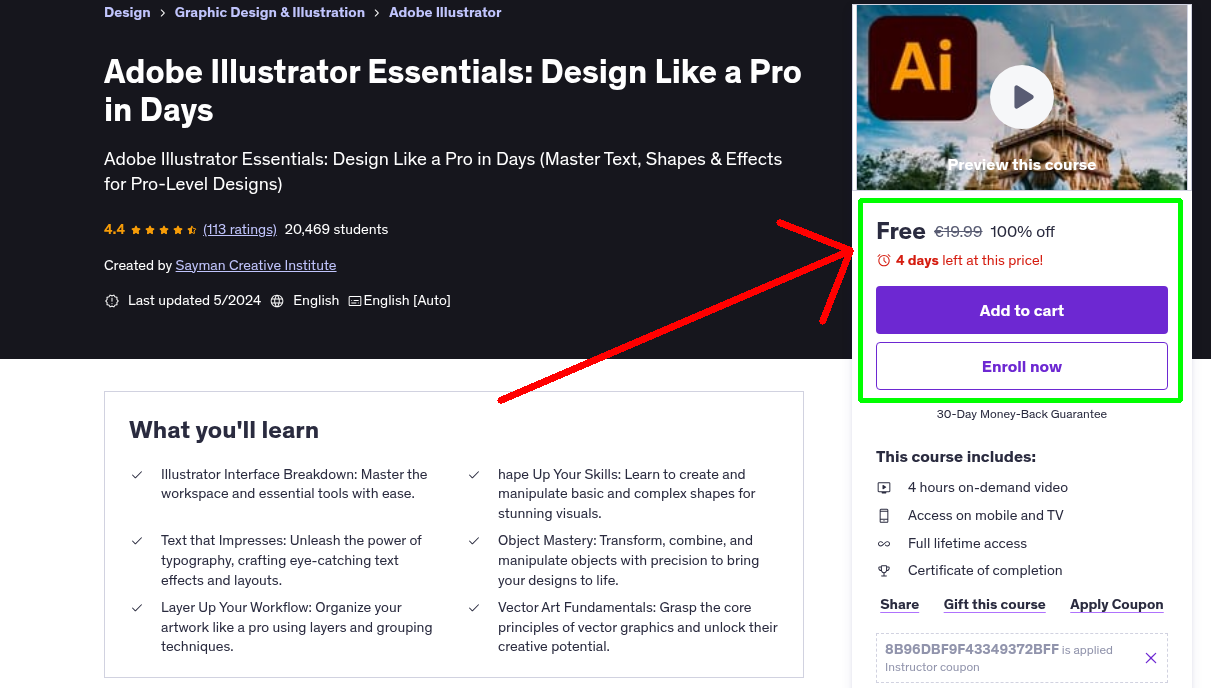Click checkmark beside hape Up Your Skills
1211x688 pixels.
tap(474, 474)
